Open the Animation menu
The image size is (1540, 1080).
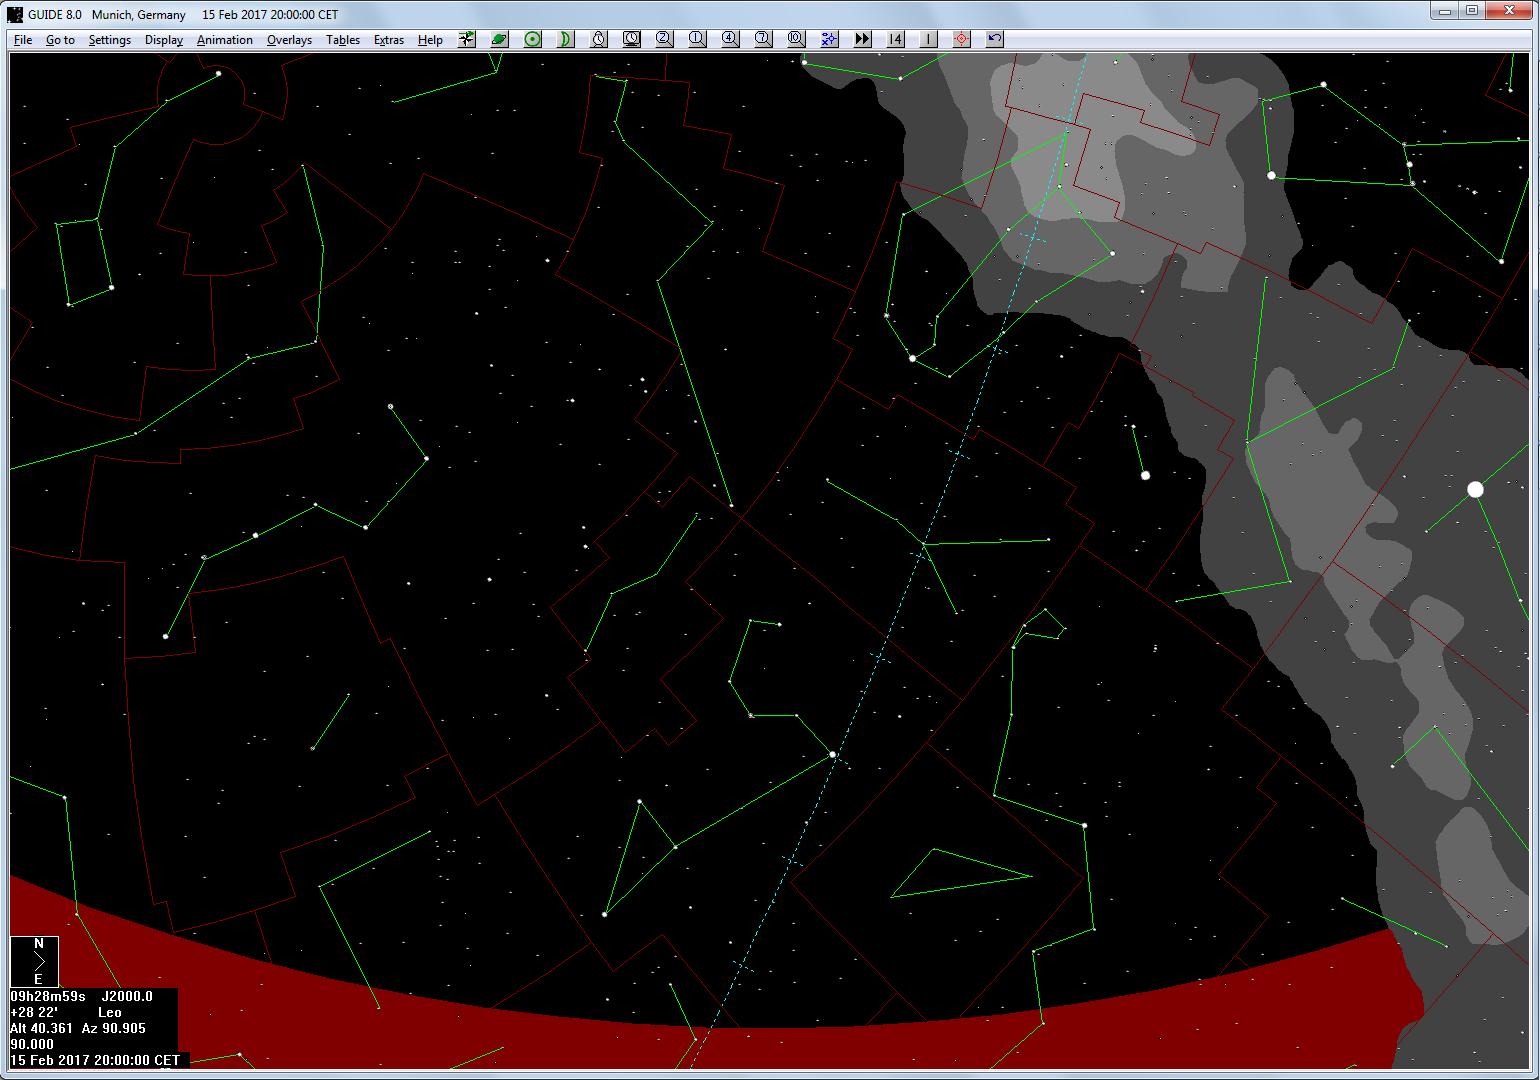(x=225, y=40)
